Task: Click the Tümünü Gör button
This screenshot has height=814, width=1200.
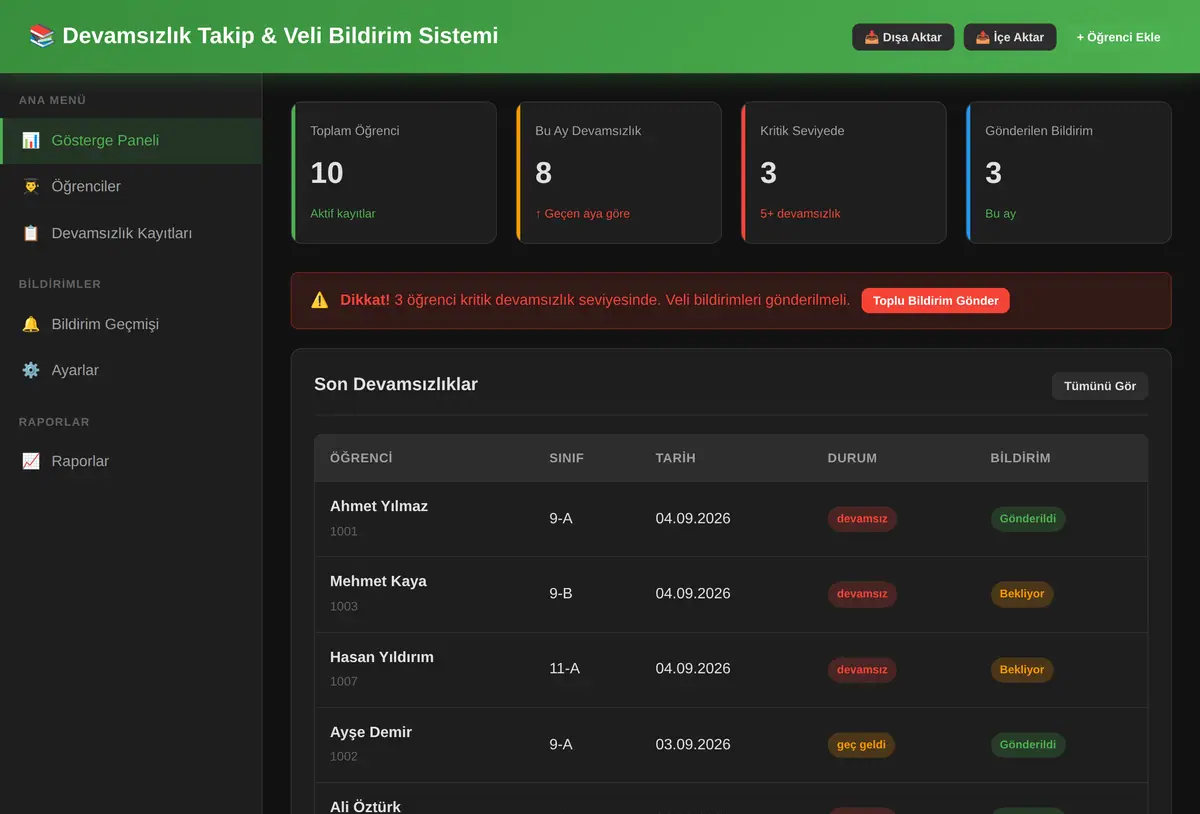Action: [1100, 386]
